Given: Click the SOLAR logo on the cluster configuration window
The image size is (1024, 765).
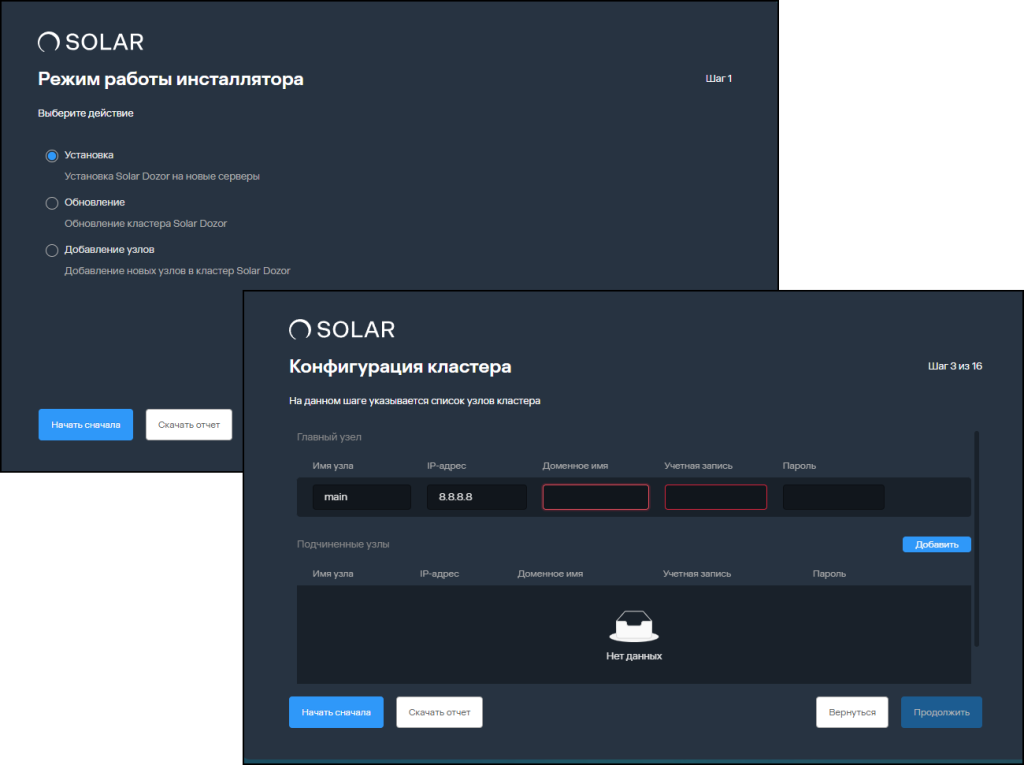Looking at the screenshot, I should point(343,329).
